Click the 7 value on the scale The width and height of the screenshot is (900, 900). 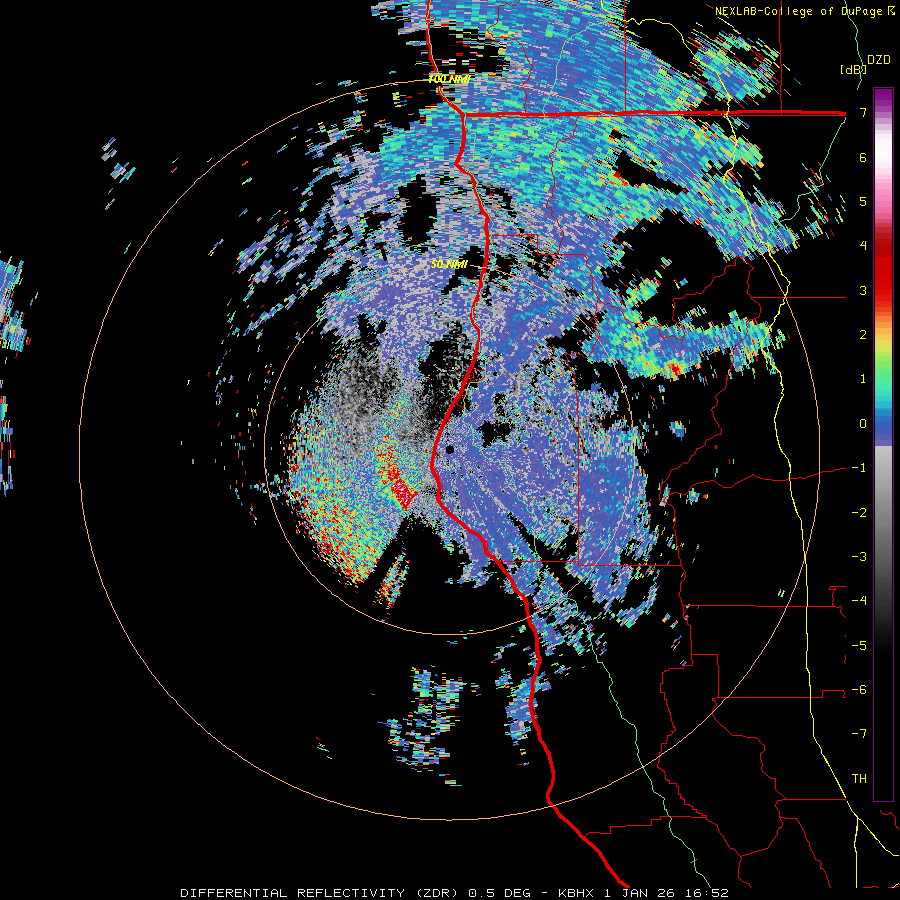click(x=863, y=112)
